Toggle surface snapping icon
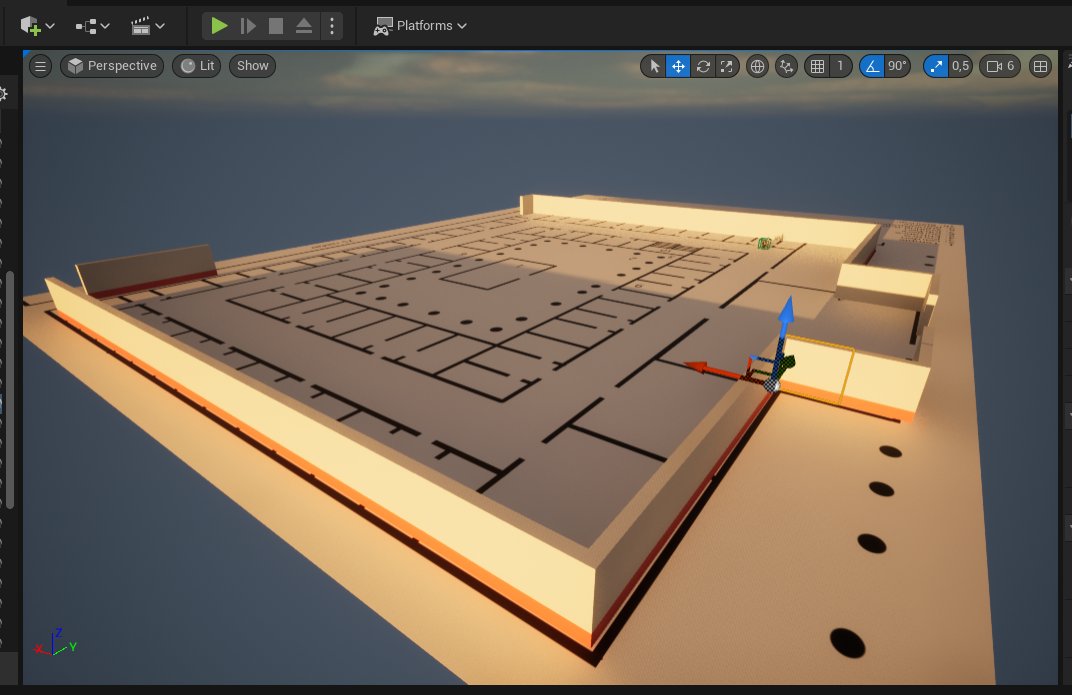 [x=787, y=66]
